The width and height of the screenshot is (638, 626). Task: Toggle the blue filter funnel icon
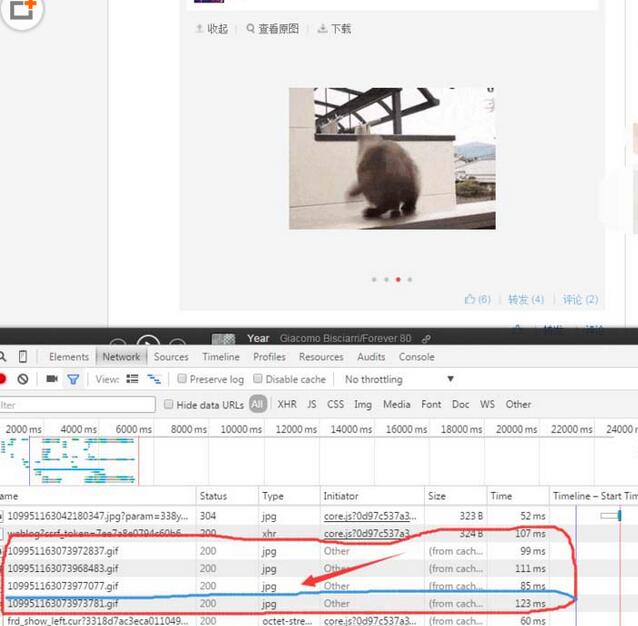[73, 380]
